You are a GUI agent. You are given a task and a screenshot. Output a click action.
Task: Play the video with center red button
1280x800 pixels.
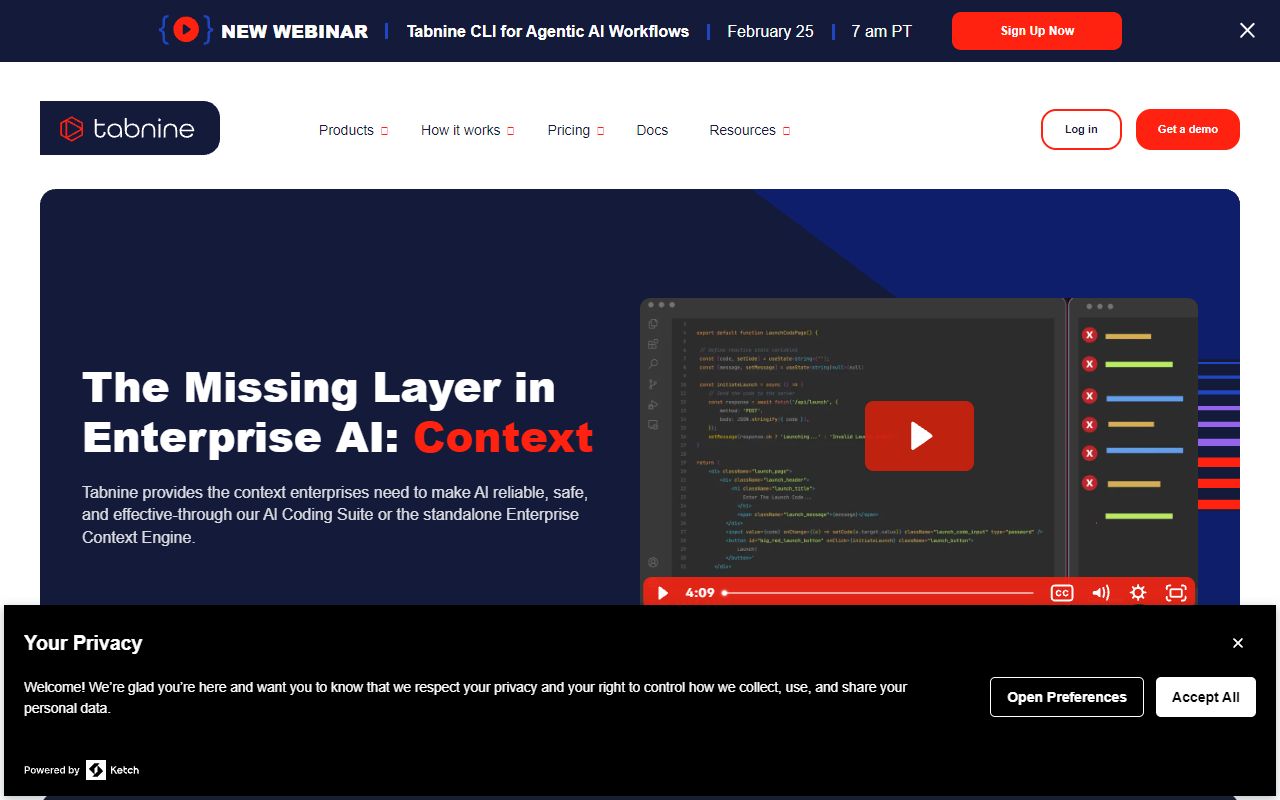pyautogui.click(x=919, y=436)
